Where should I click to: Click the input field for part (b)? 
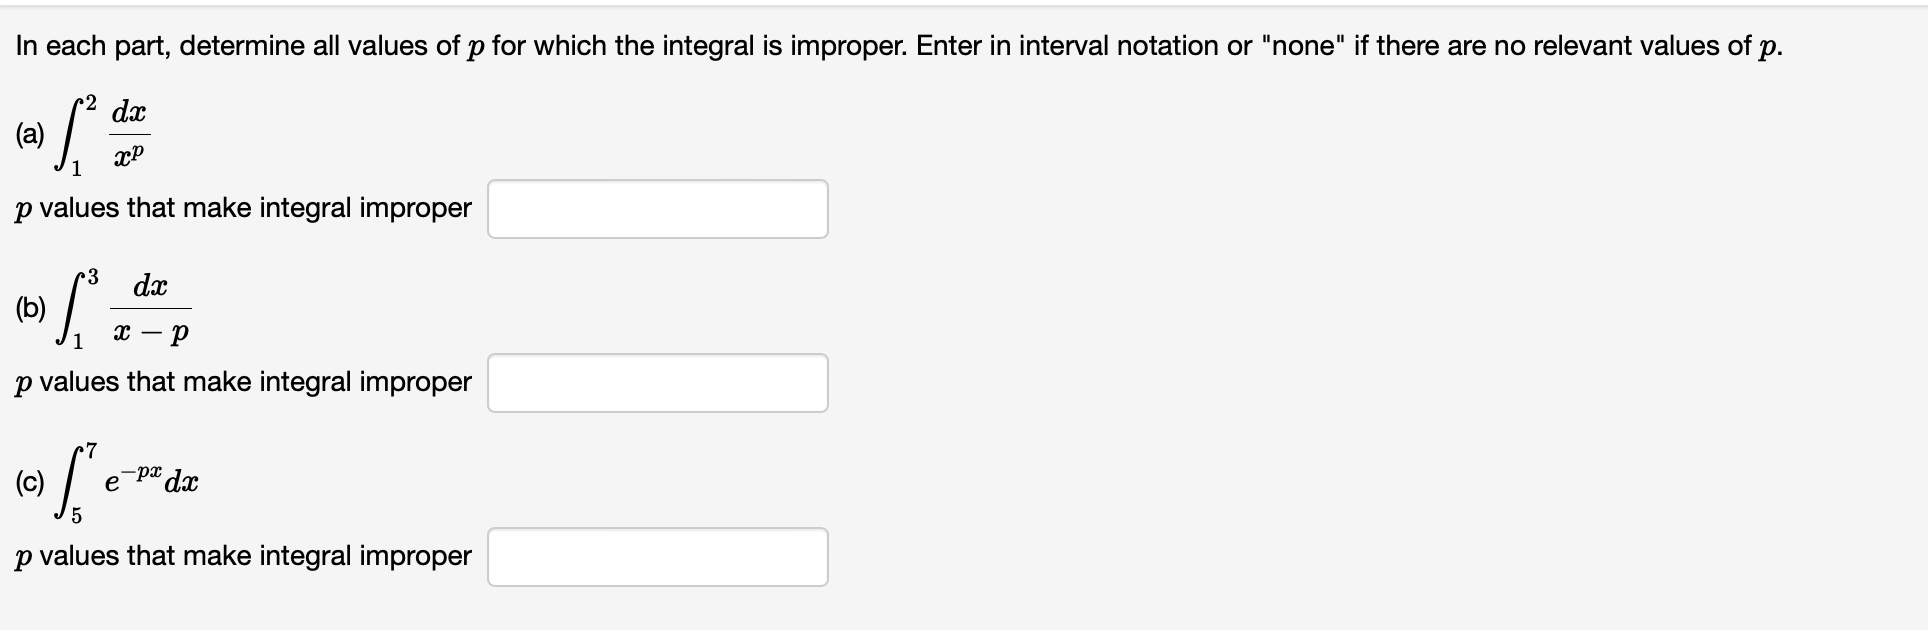click(x=657, y=382)
